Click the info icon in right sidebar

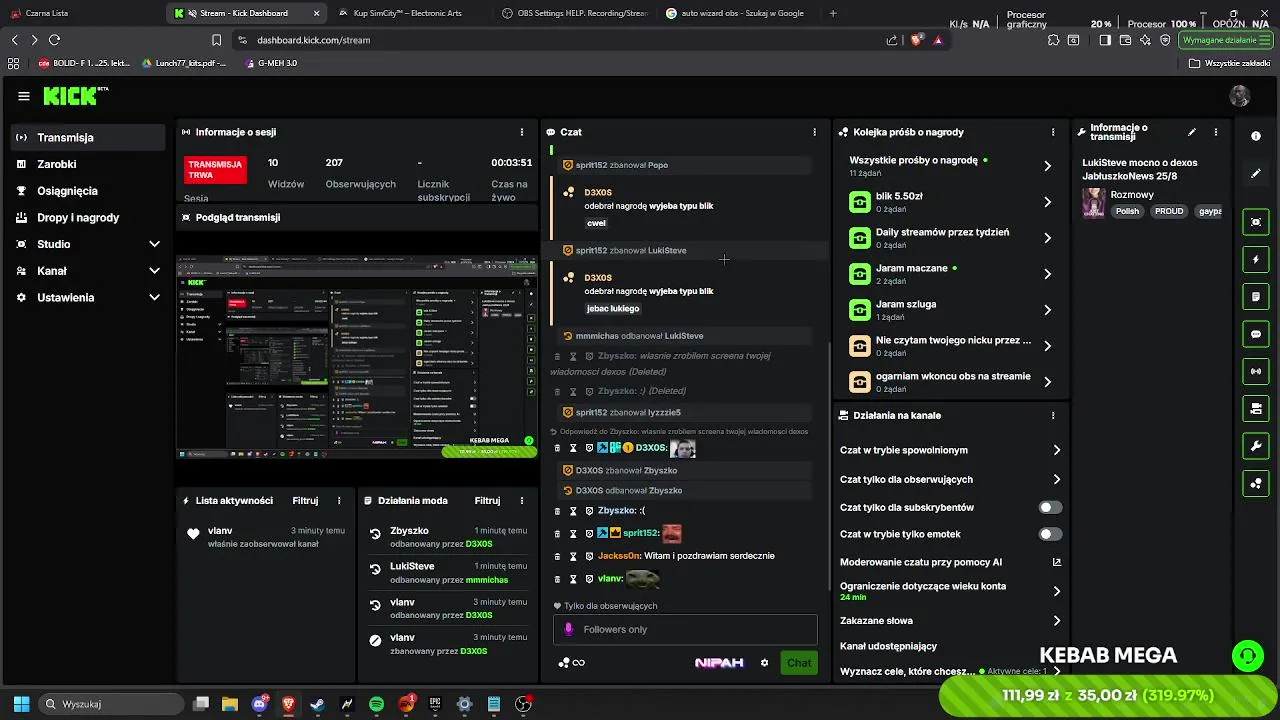tap(1256, 136)
